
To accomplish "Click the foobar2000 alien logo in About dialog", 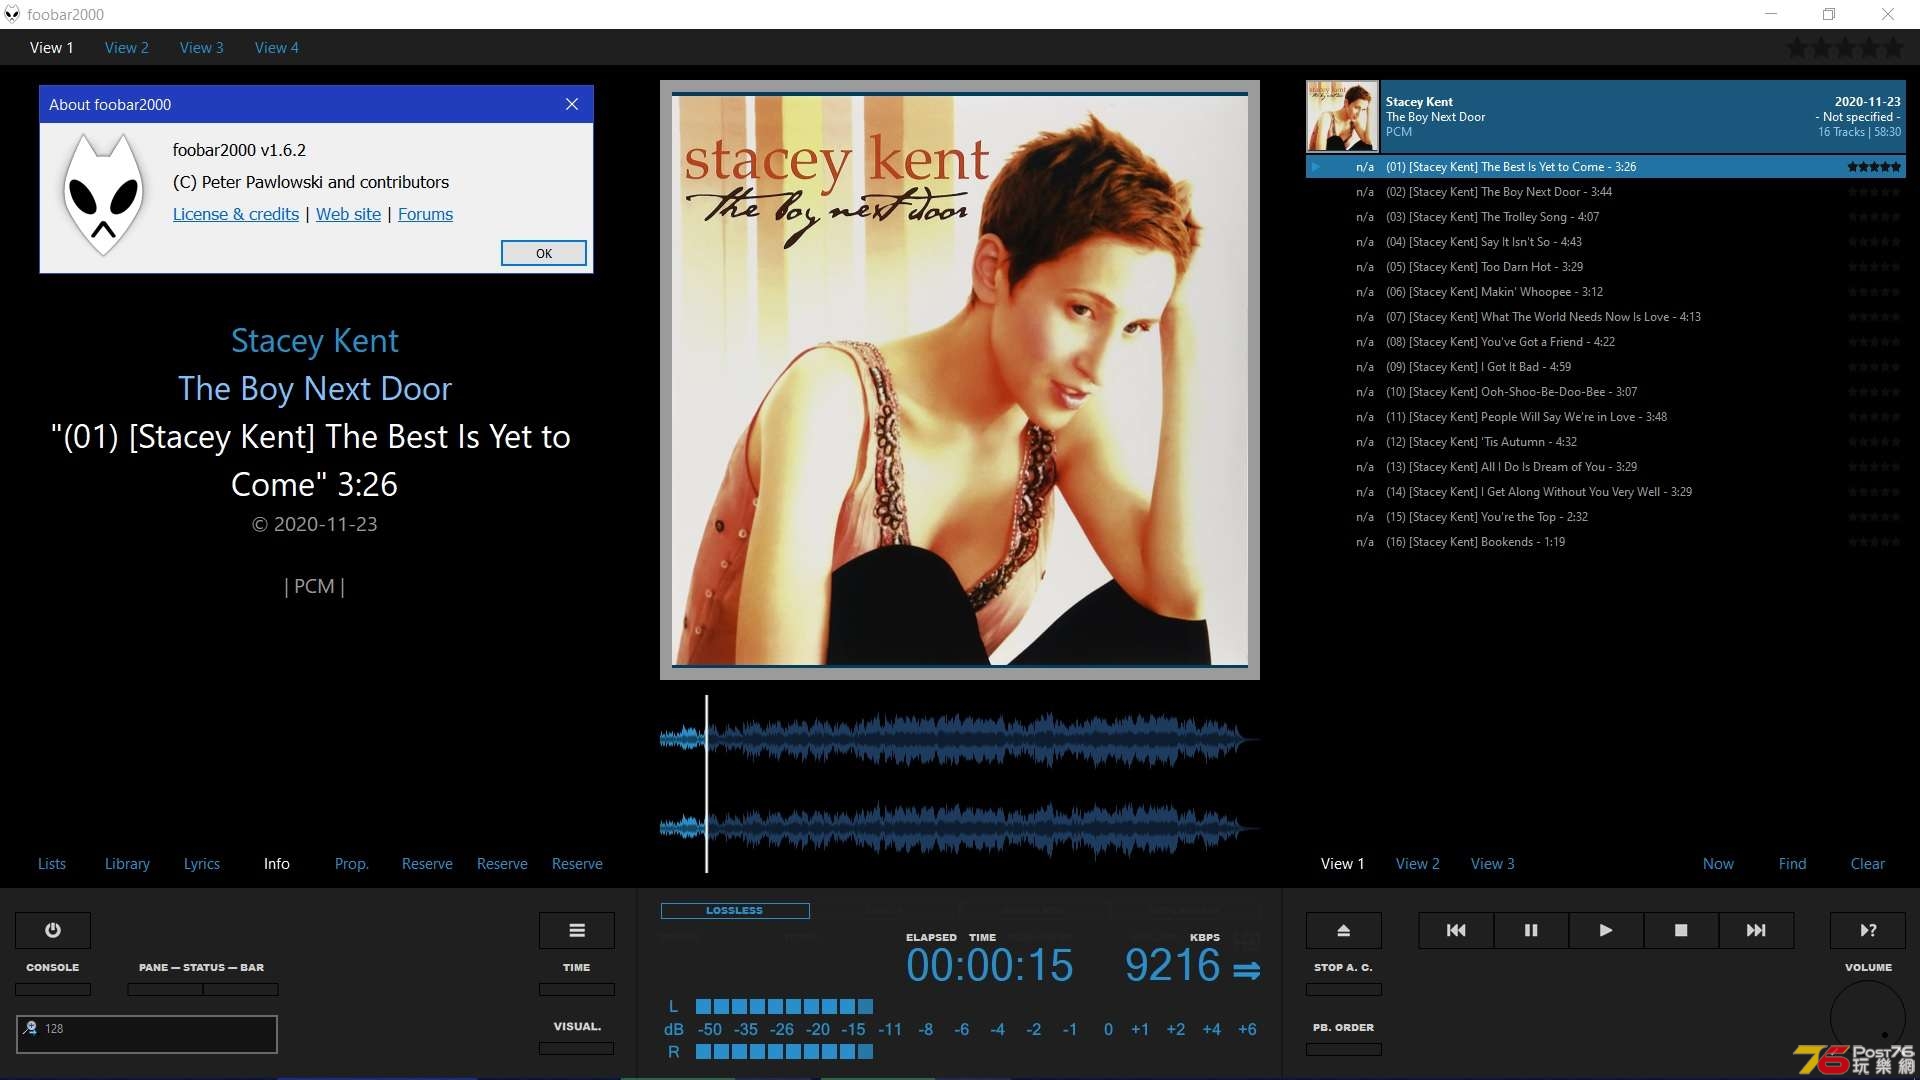I will tap(103, 196).
